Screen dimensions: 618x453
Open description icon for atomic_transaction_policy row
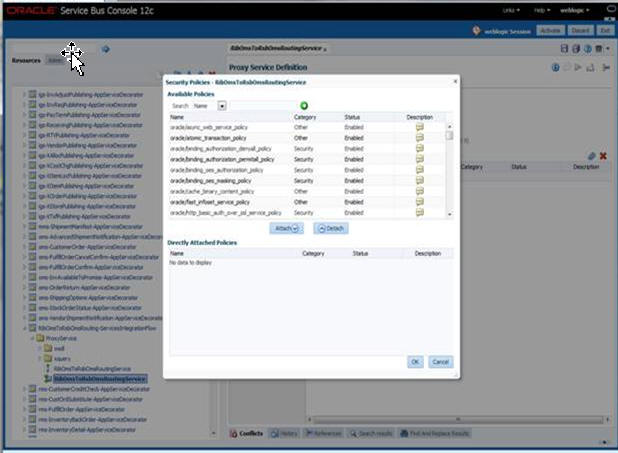click(420, 138)
